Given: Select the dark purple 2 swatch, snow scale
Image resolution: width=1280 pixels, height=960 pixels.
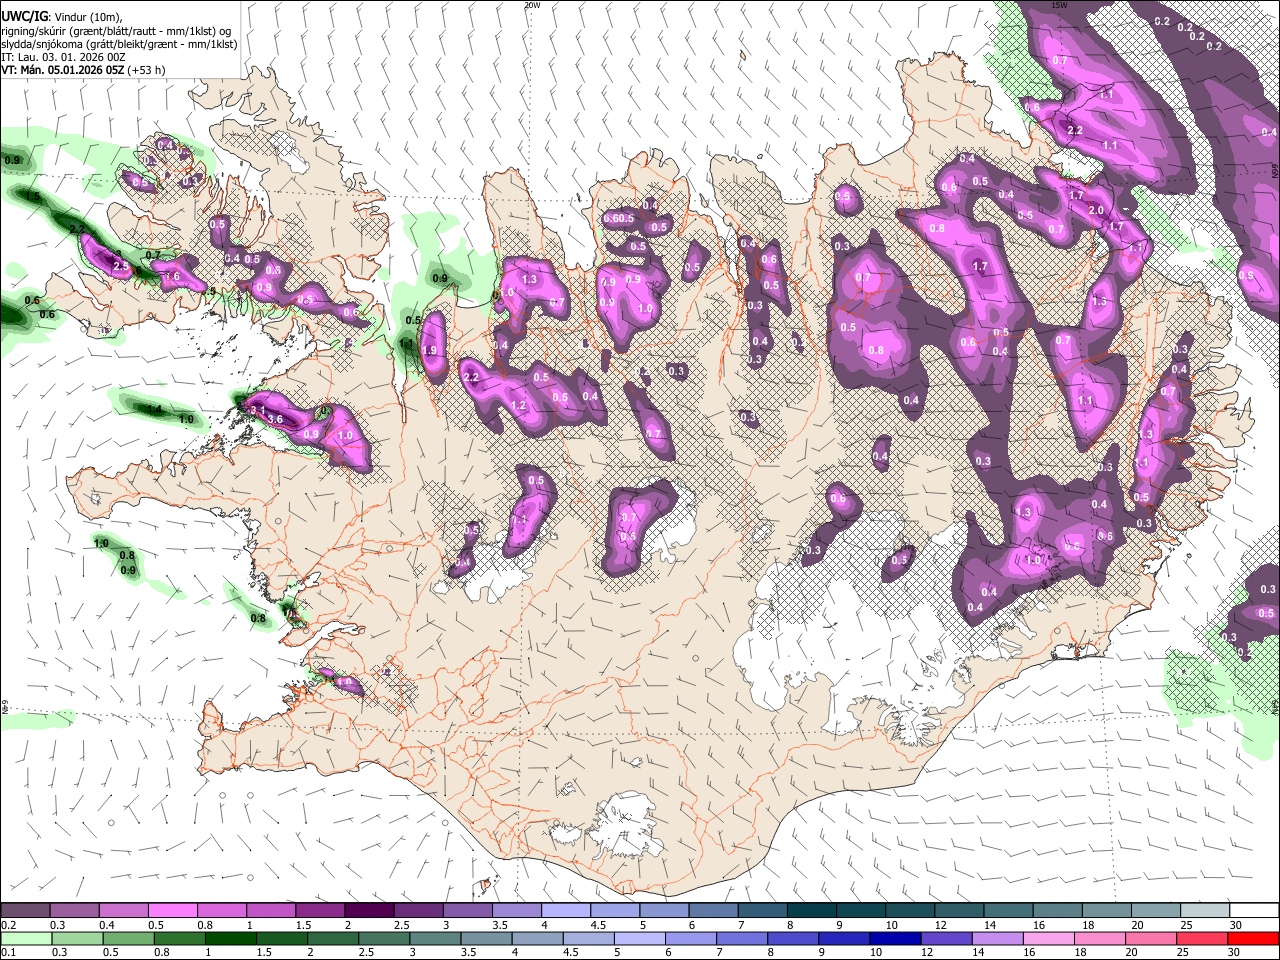Looking at the screenshot, I should [368, 911].
